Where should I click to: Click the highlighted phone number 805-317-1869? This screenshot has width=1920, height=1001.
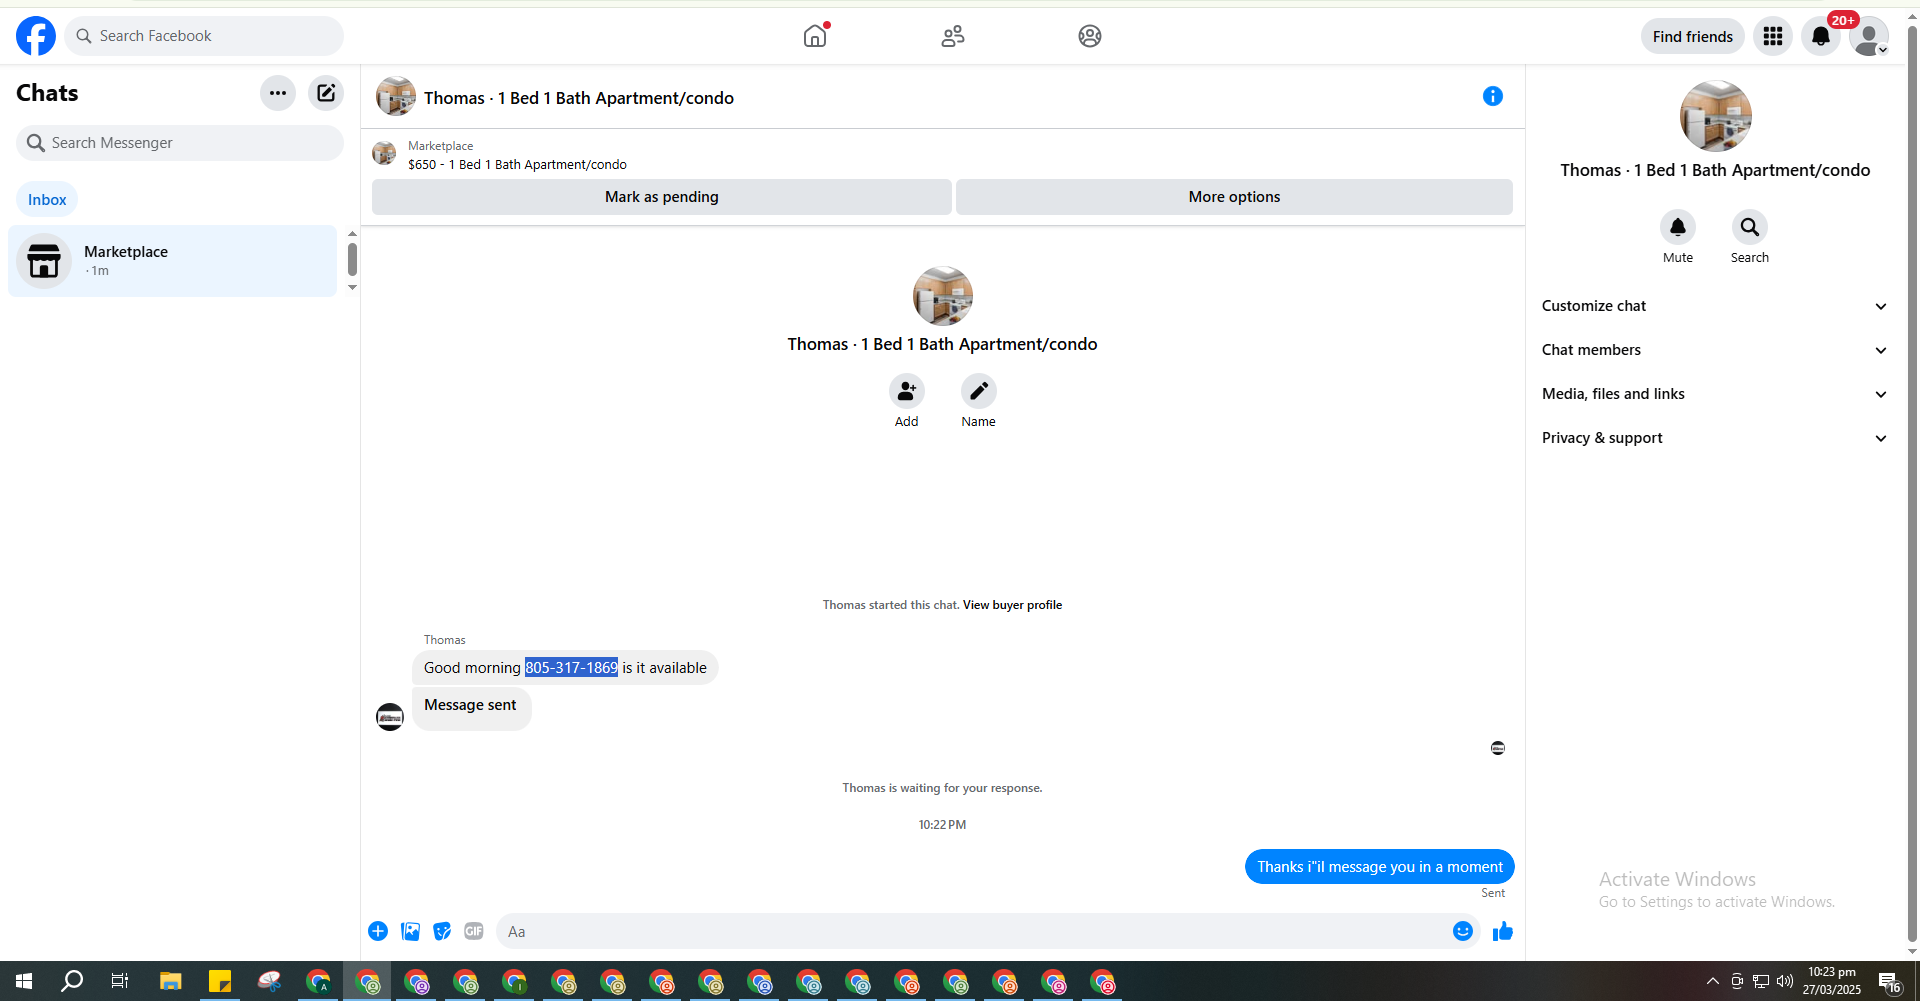pyautogui.click(x=572, y=668)
